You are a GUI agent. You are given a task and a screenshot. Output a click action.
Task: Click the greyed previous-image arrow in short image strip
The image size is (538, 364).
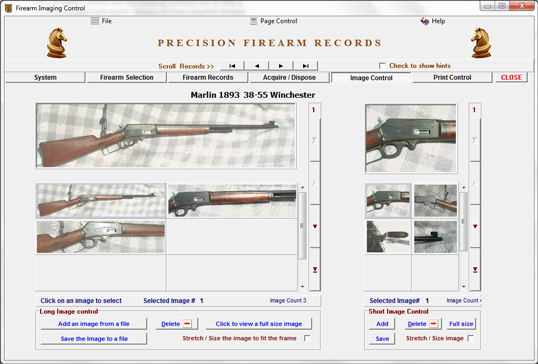[x=475, y=183]
